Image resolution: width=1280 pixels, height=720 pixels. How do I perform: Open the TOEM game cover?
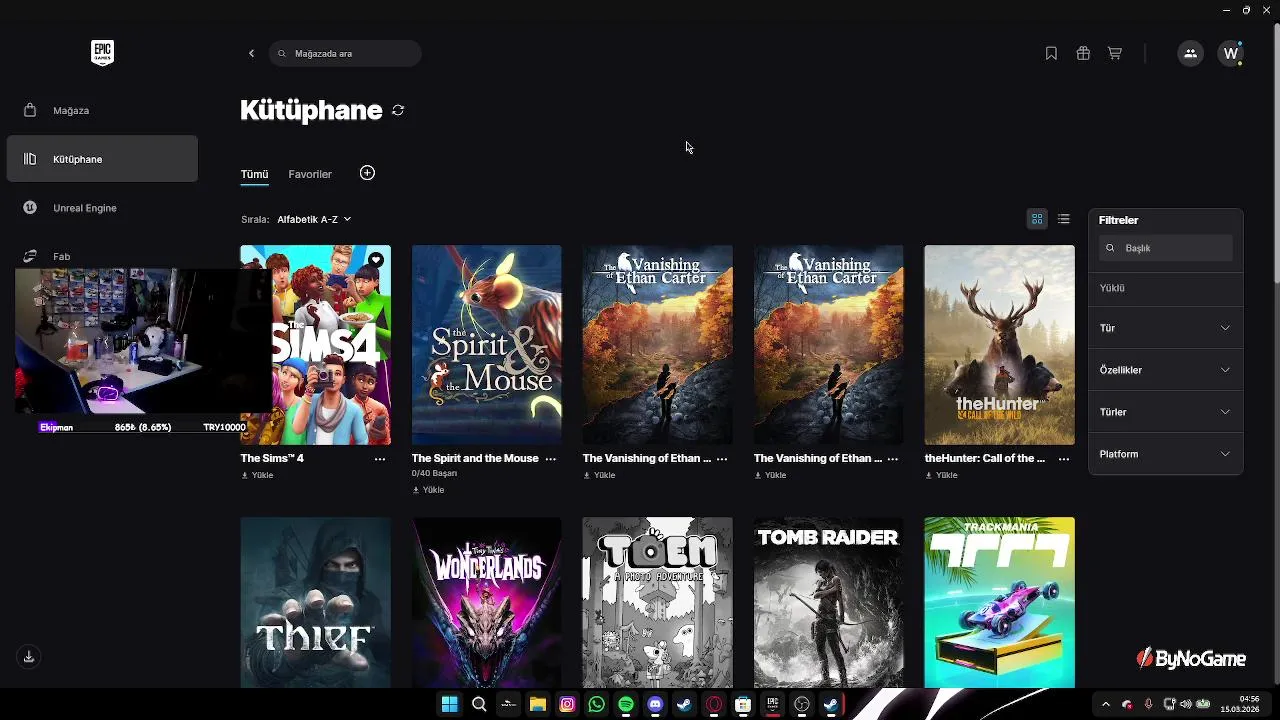658,602
